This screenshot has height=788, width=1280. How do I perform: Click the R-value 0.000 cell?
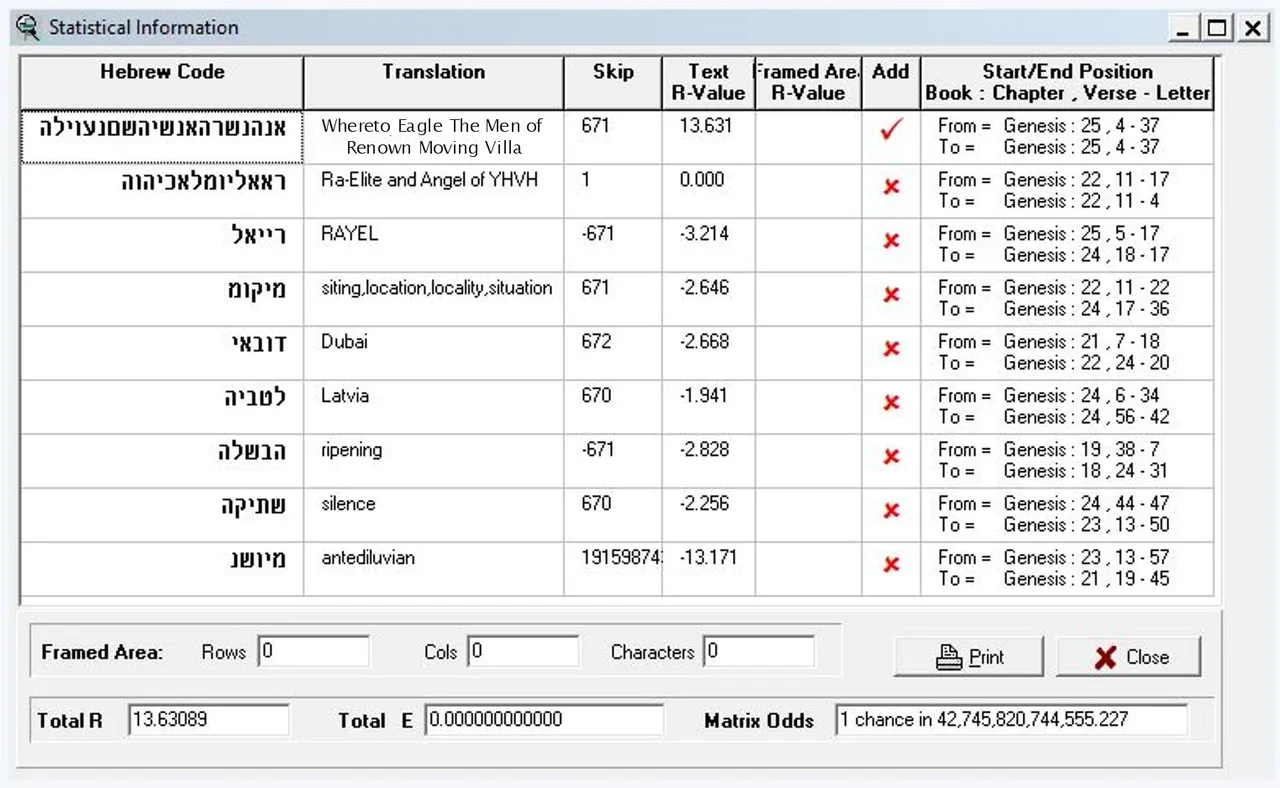click(x=708, y=191)
